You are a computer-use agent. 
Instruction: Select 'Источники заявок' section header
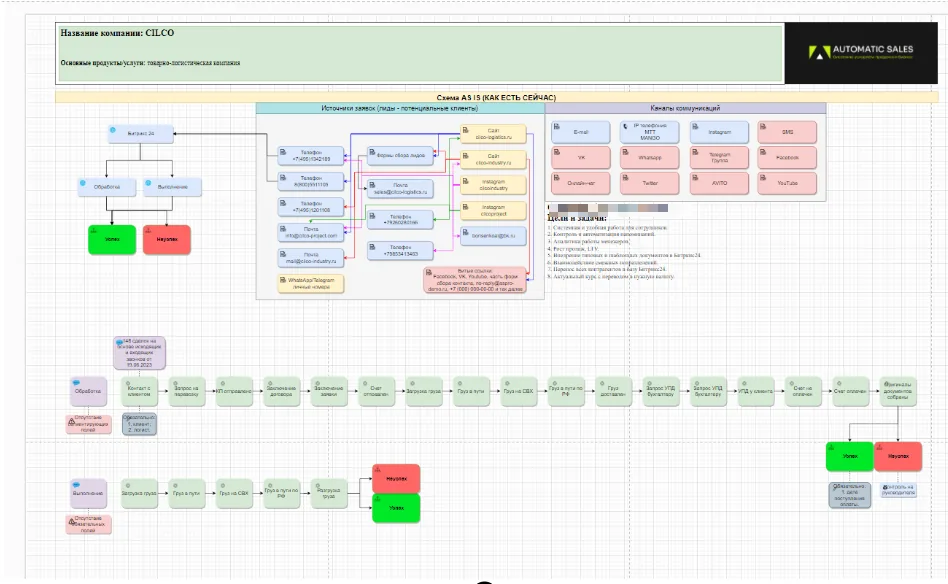coord(400,108)
